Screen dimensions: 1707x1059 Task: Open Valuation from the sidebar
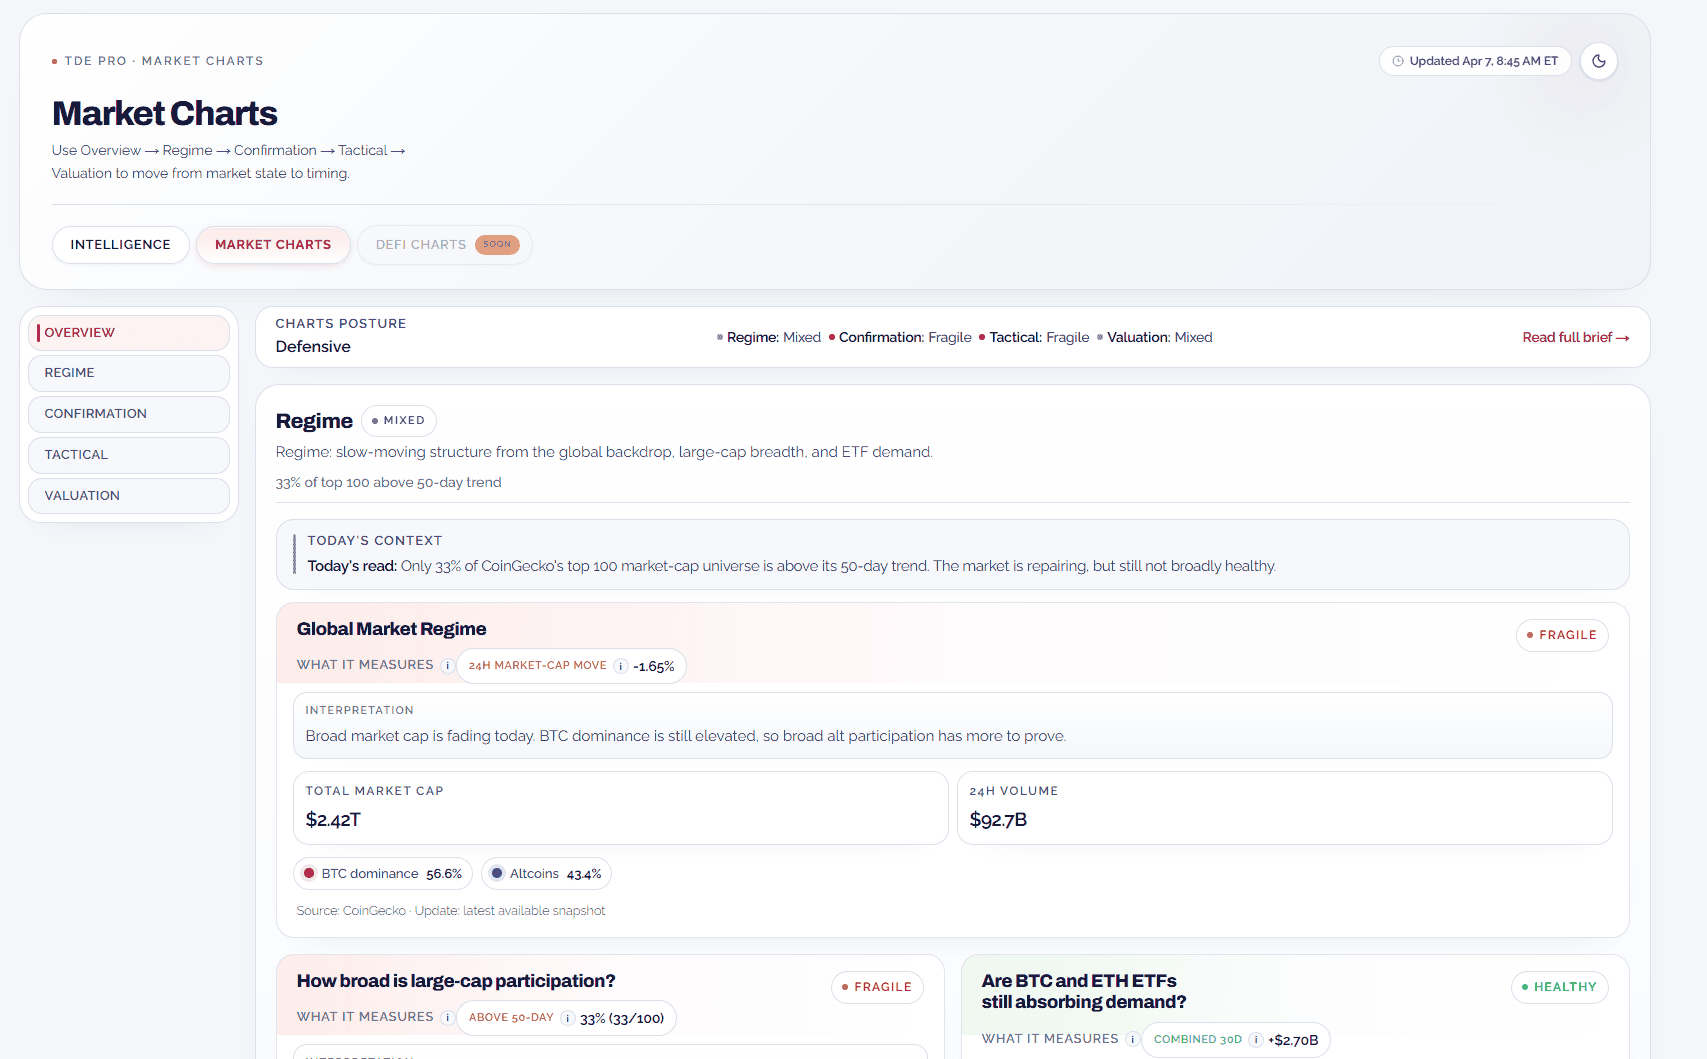(129, 496)
